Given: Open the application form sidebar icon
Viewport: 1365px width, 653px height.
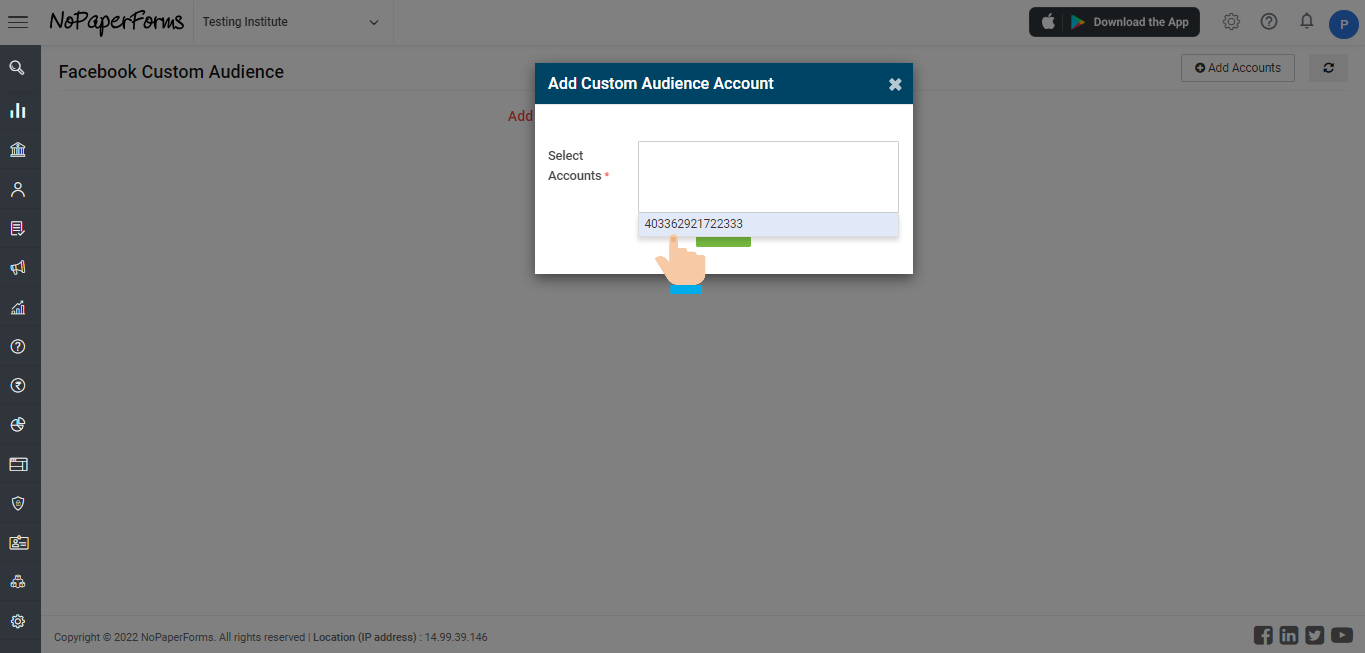Looking at the screenshot, I should [x=17, y=229].
